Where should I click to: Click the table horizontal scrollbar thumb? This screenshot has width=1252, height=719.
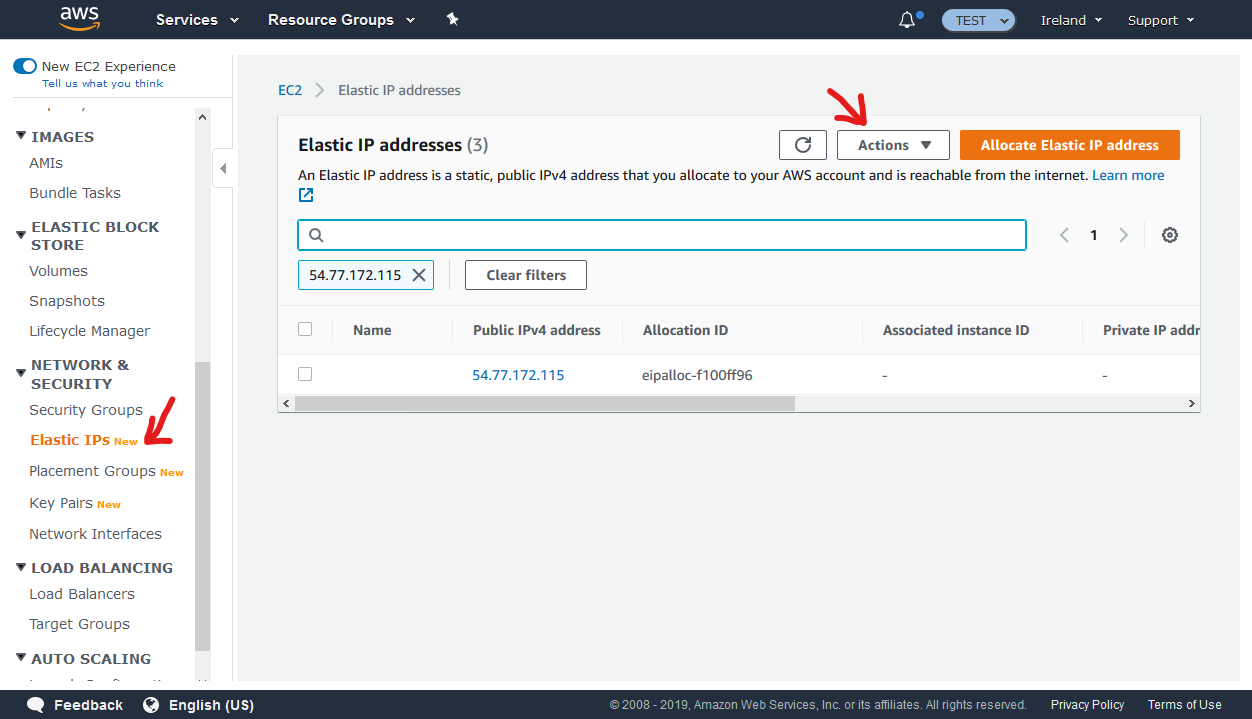(545, 403)
